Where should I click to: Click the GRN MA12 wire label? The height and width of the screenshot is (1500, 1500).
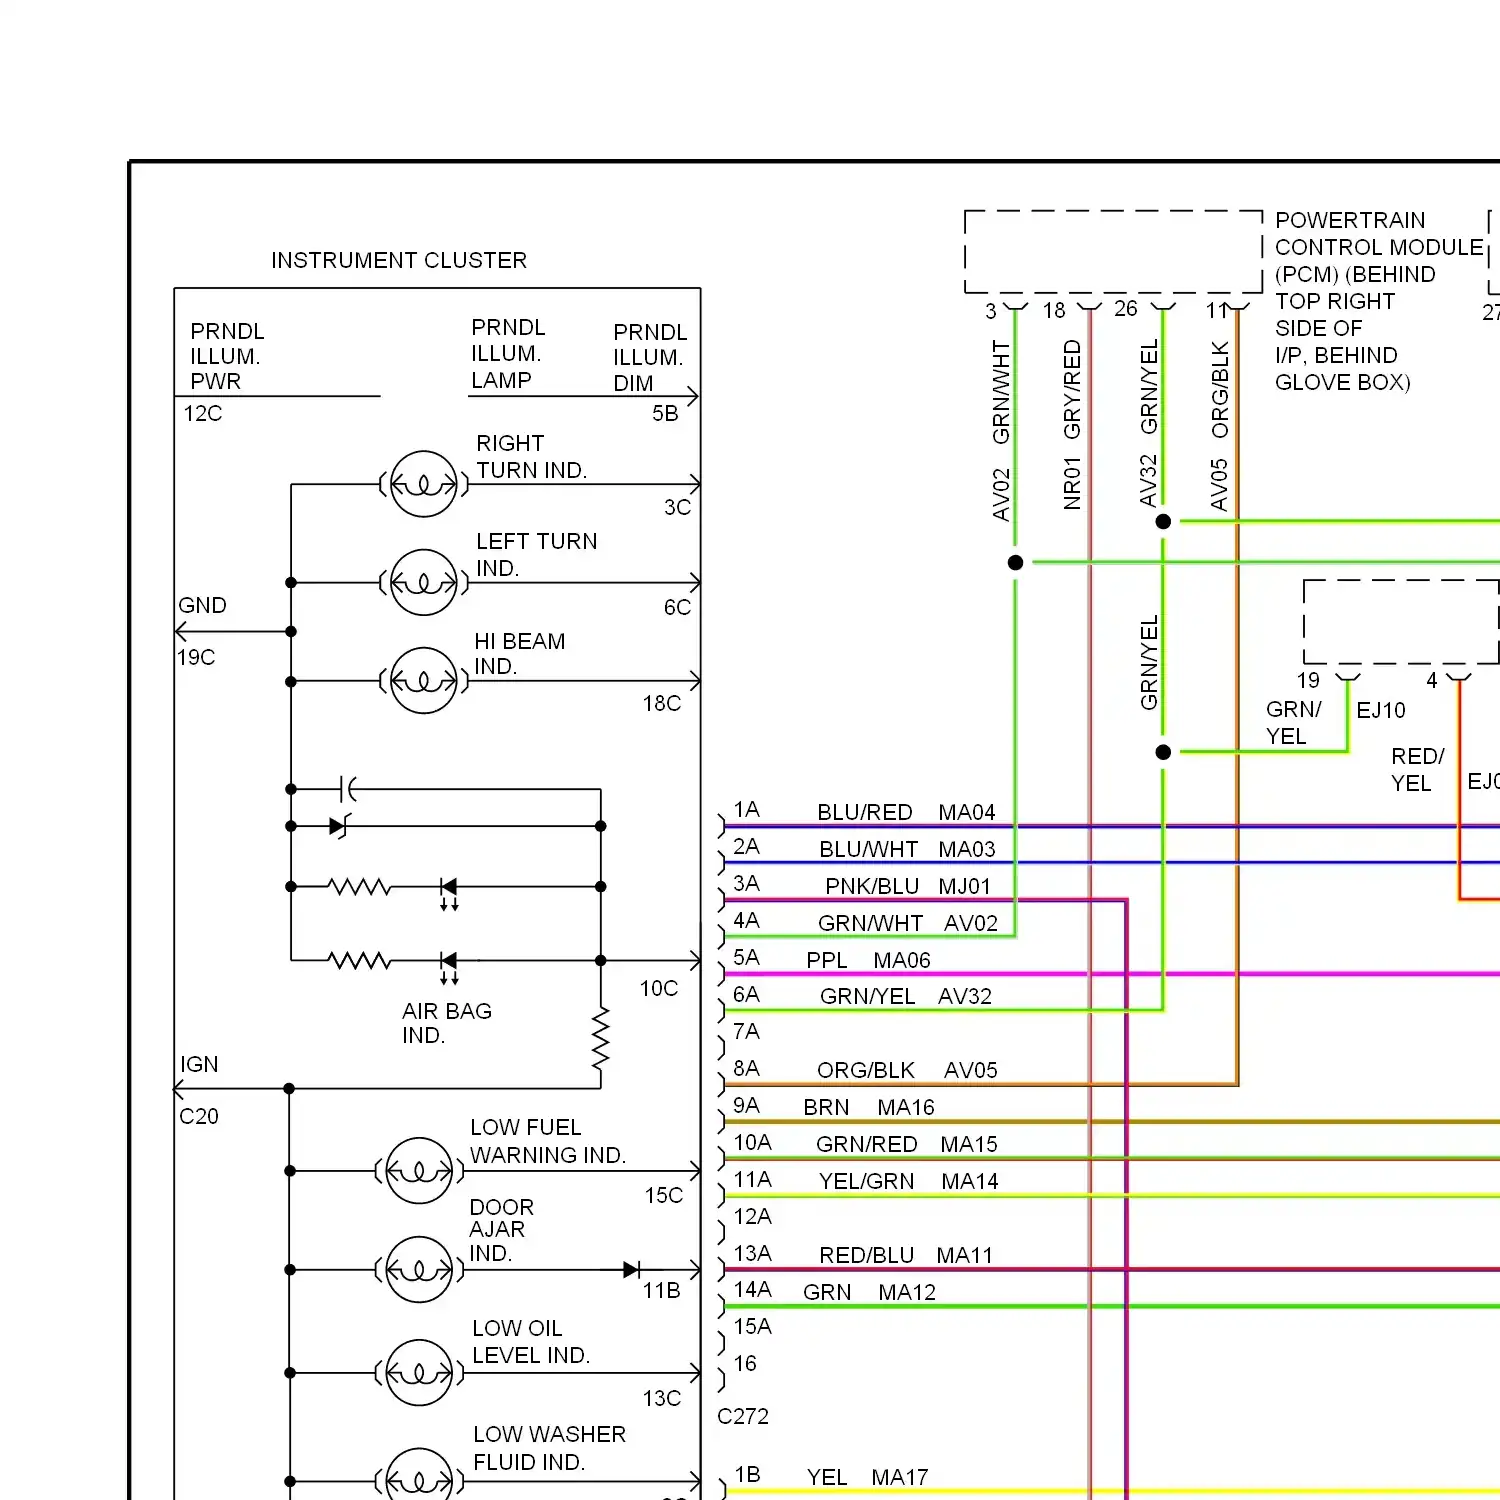[869, 1292]
